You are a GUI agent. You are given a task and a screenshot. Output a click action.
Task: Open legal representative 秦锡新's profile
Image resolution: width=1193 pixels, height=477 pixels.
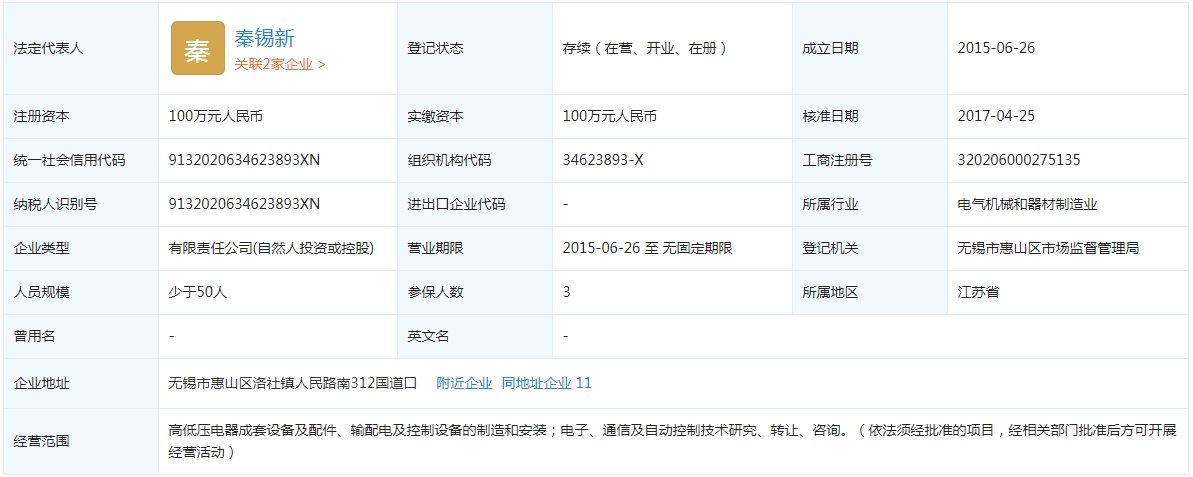264,38
